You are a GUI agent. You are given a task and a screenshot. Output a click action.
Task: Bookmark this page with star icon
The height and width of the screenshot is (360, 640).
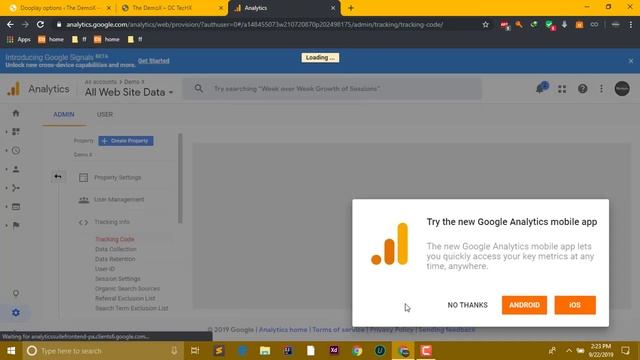(485, 24)
